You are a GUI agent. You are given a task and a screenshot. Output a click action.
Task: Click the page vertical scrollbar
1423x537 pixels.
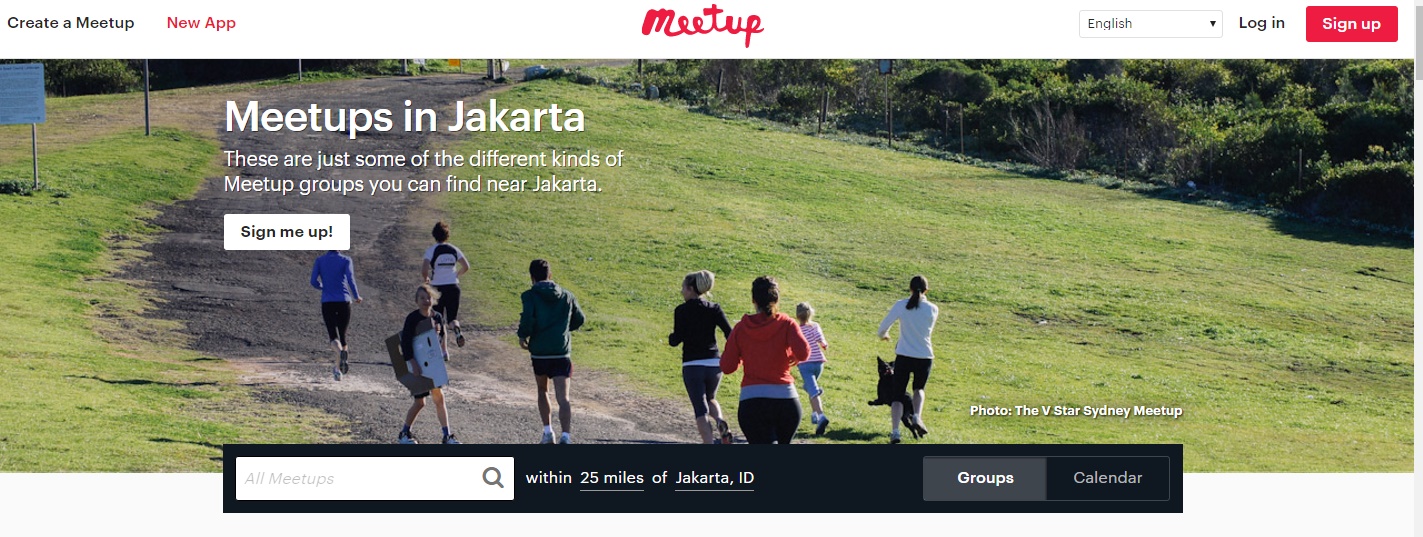1416,268
